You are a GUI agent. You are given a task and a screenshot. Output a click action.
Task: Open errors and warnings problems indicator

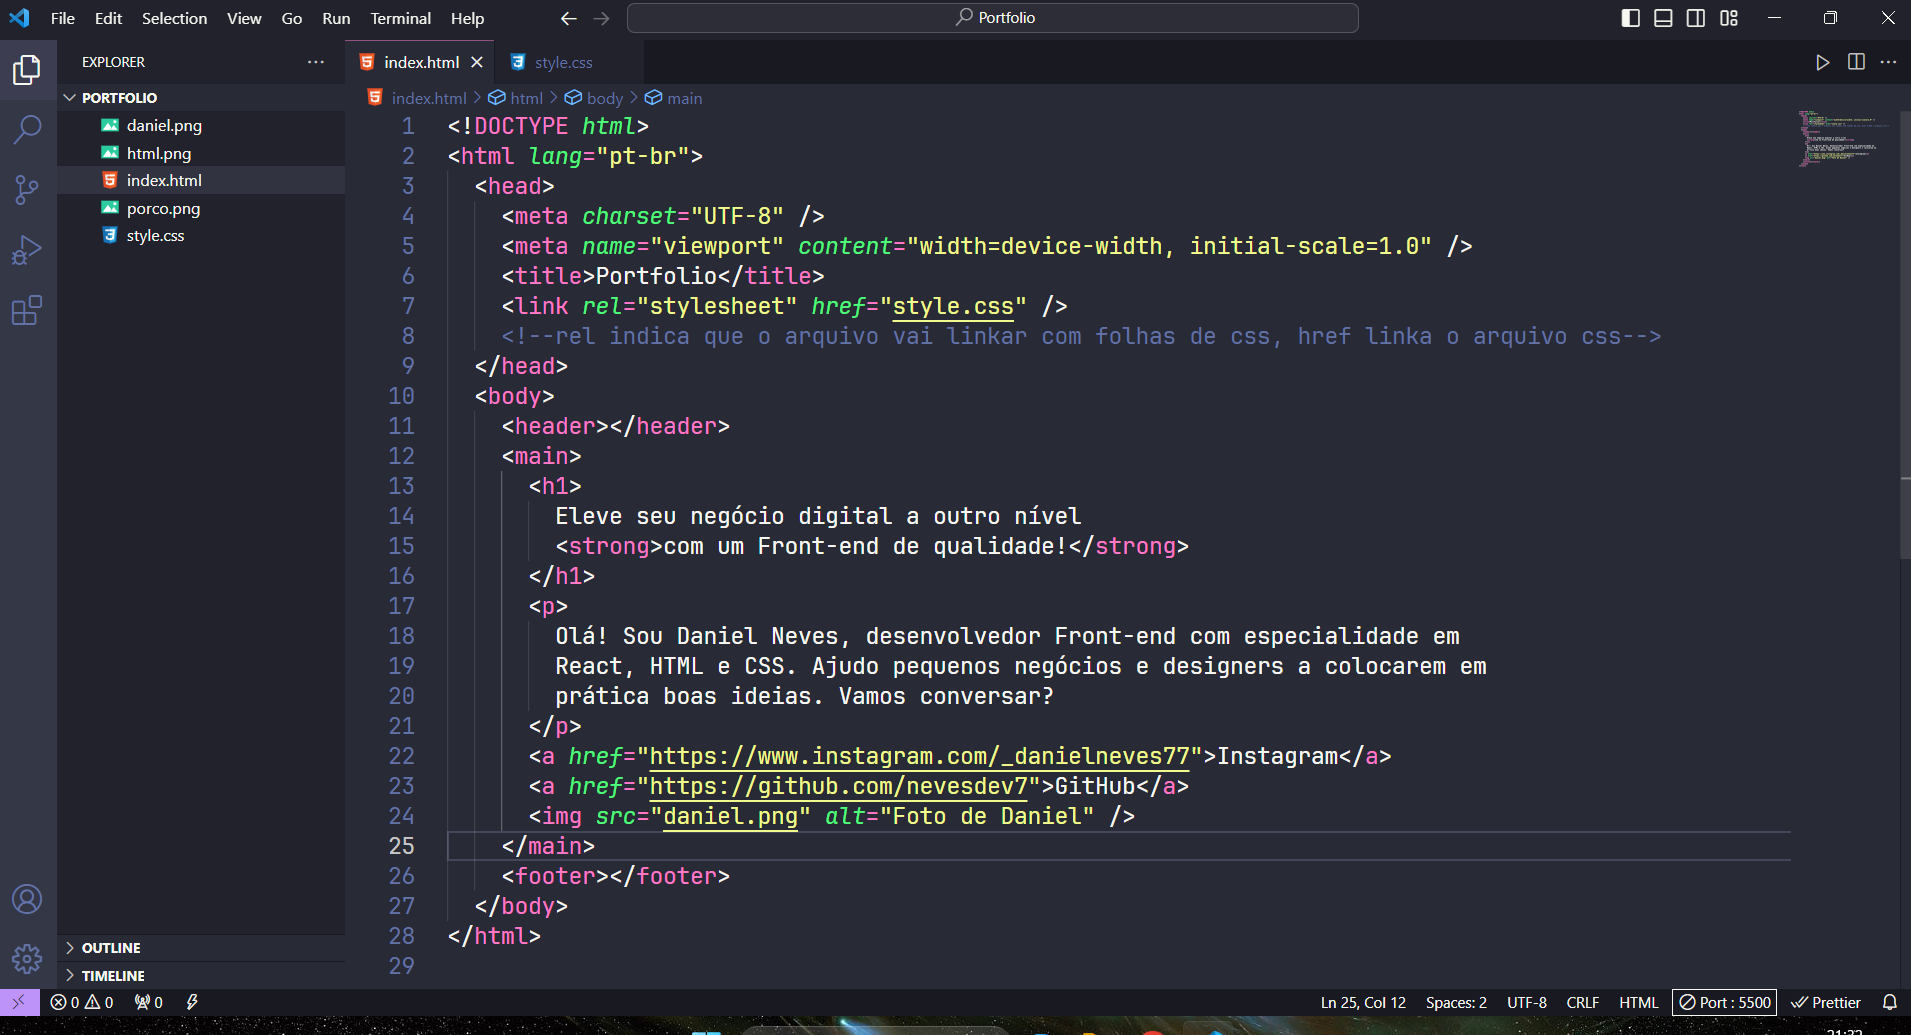coord(82,1002)
